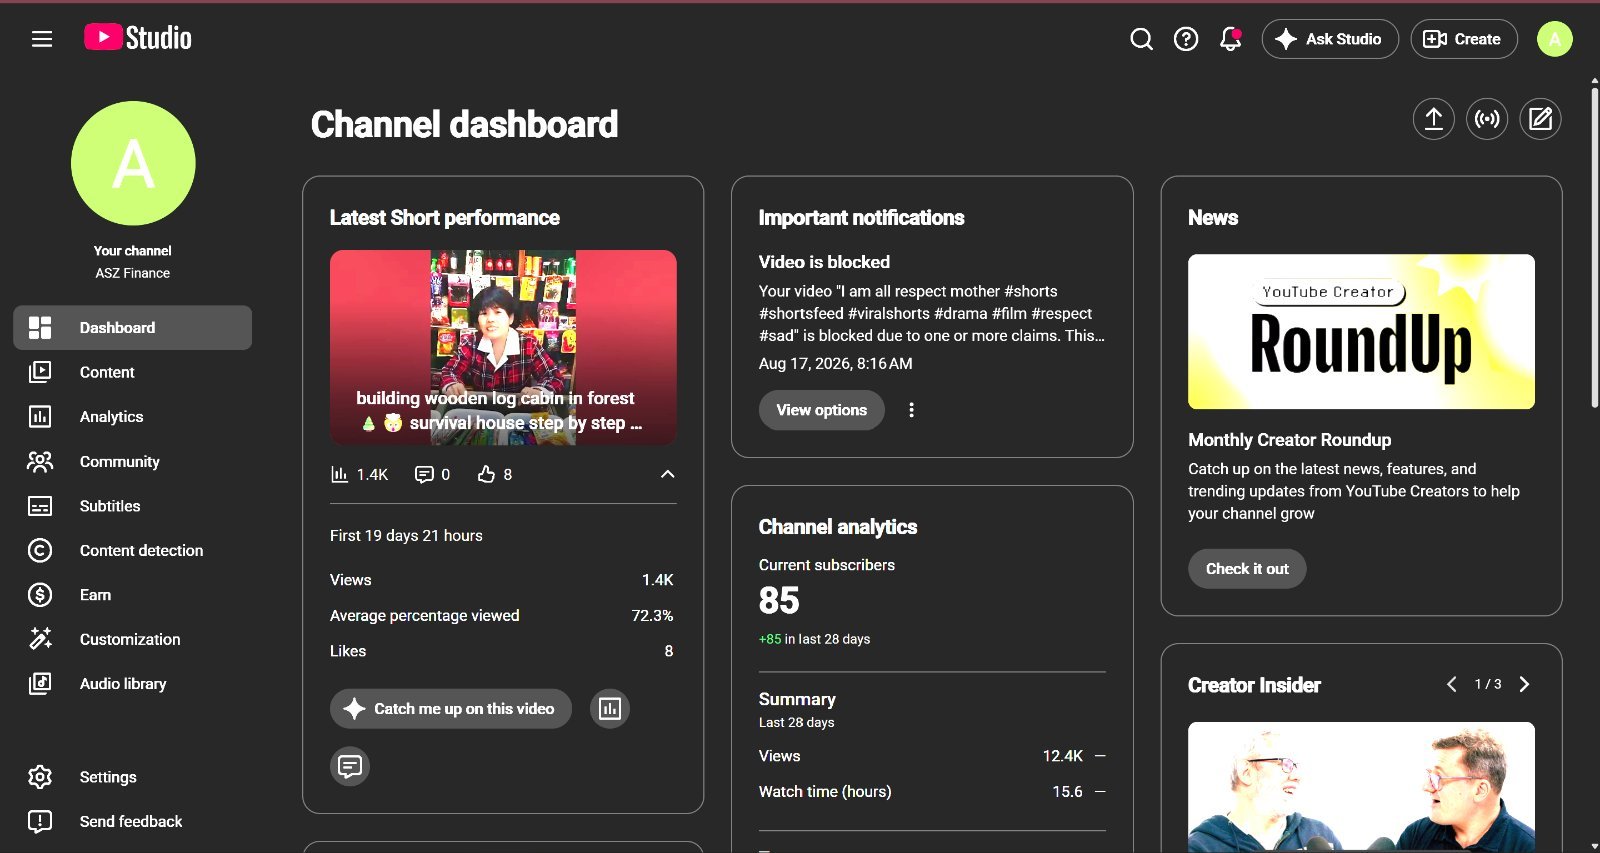Open the blocked video notification more options
The width and height of the screenshot is (1600, 853).
click(x=911, y=410)
